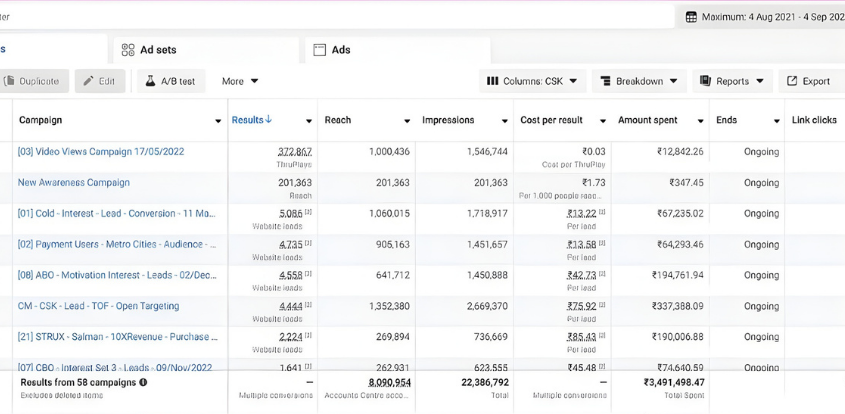Click the Amount spent column header

pos(648,120)
